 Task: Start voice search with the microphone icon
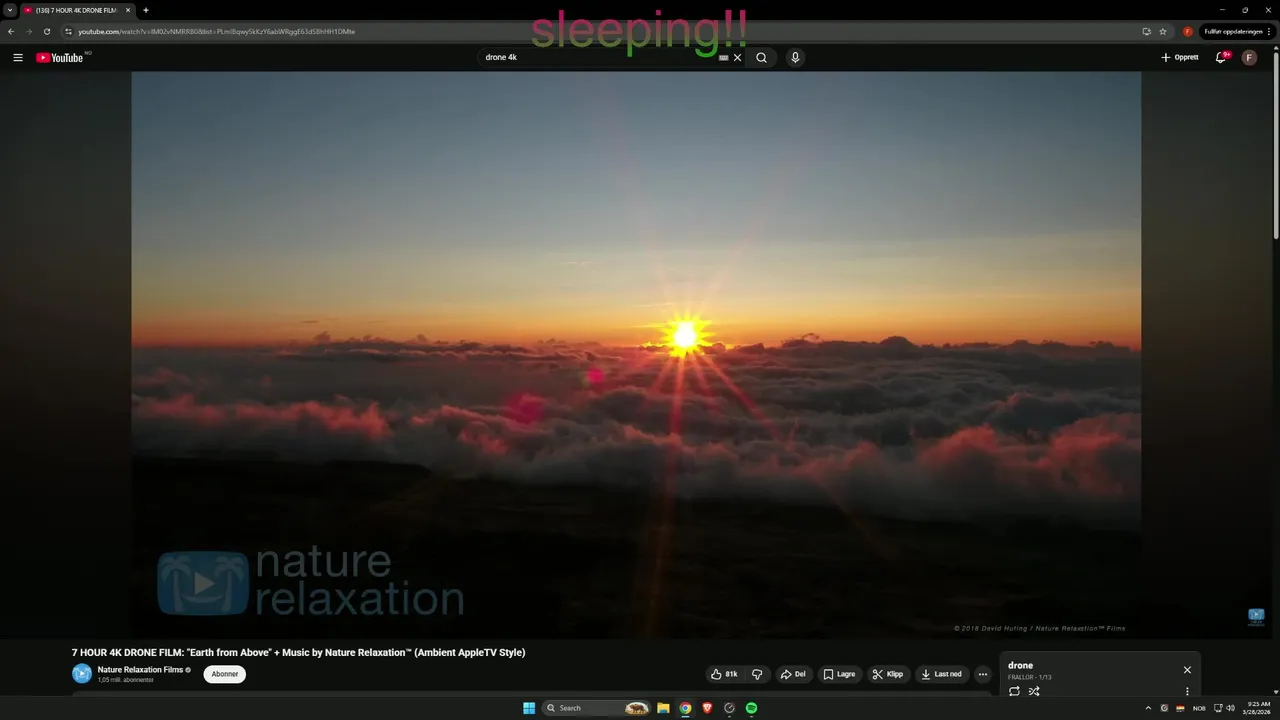pyautogui.click(x=795, y=57)
